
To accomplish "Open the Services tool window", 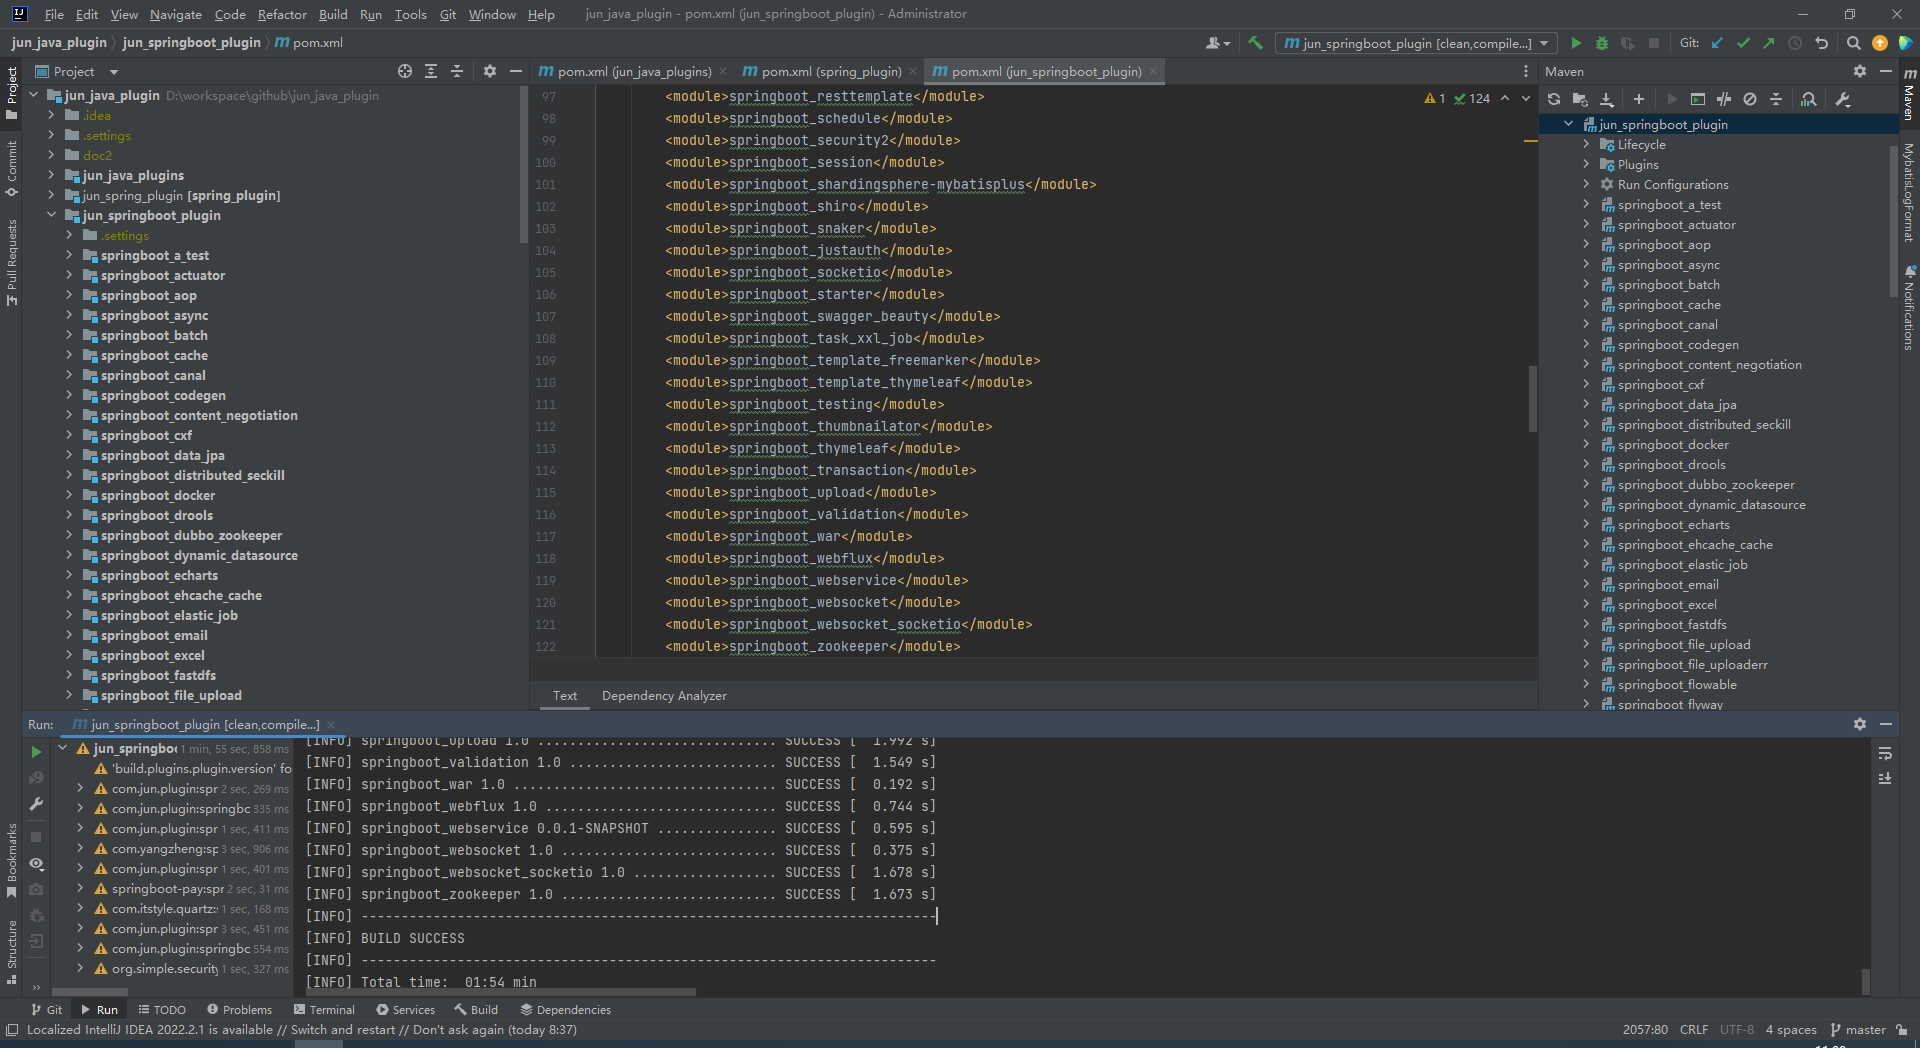I will pyautogui.click(x=405, y=1010).
